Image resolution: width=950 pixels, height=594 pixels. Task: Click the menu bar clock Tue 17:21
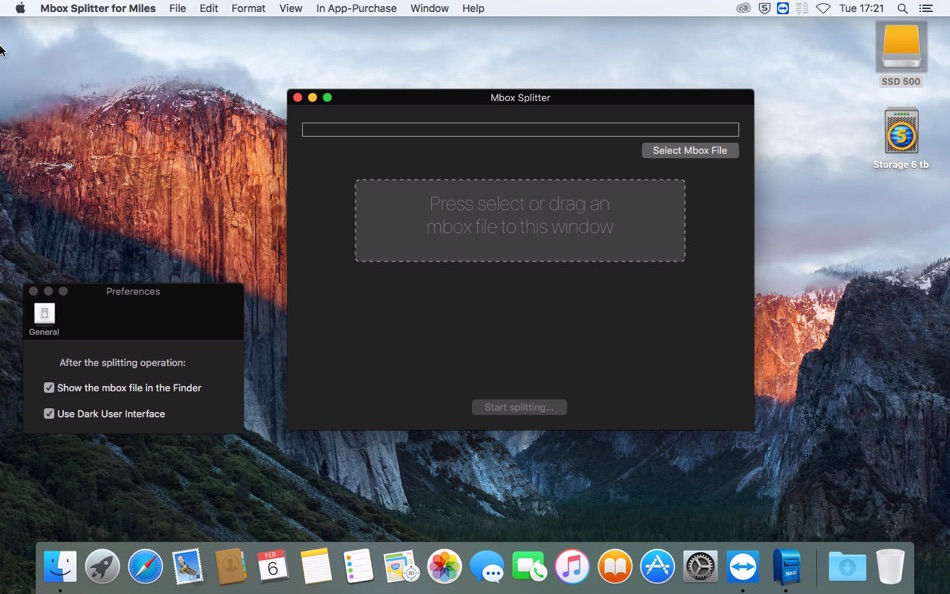coord(862,8)
